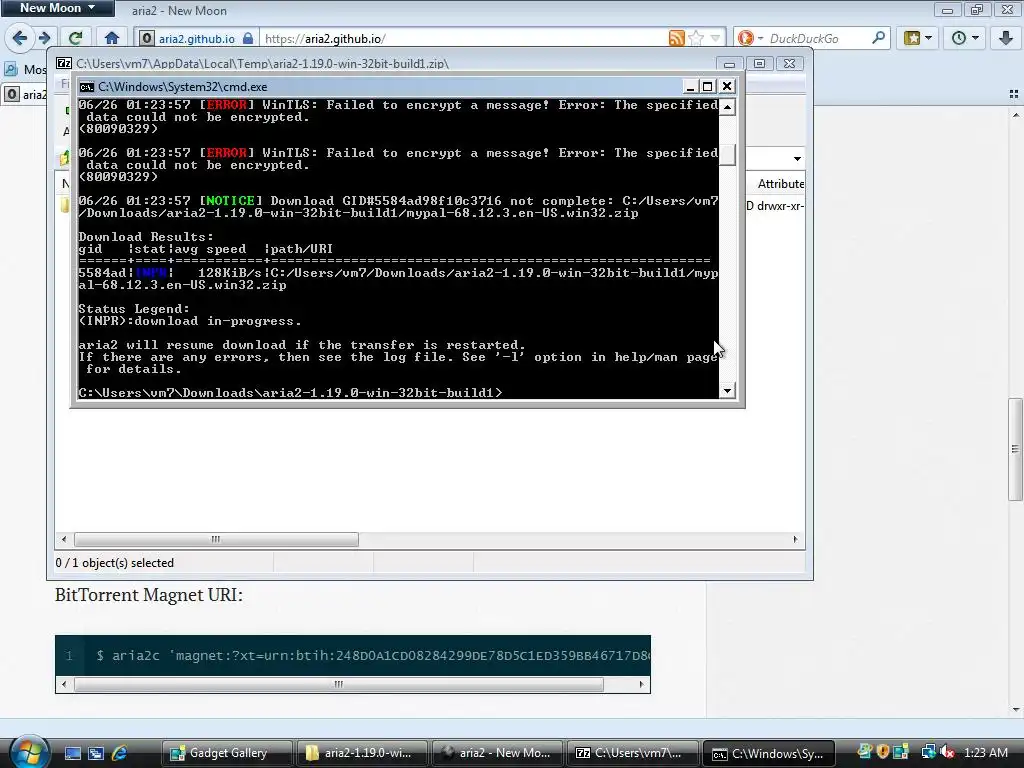This screenshot has height=768, width=1024.
Task: Open the New Moon application menu
Action: point(57,8)
